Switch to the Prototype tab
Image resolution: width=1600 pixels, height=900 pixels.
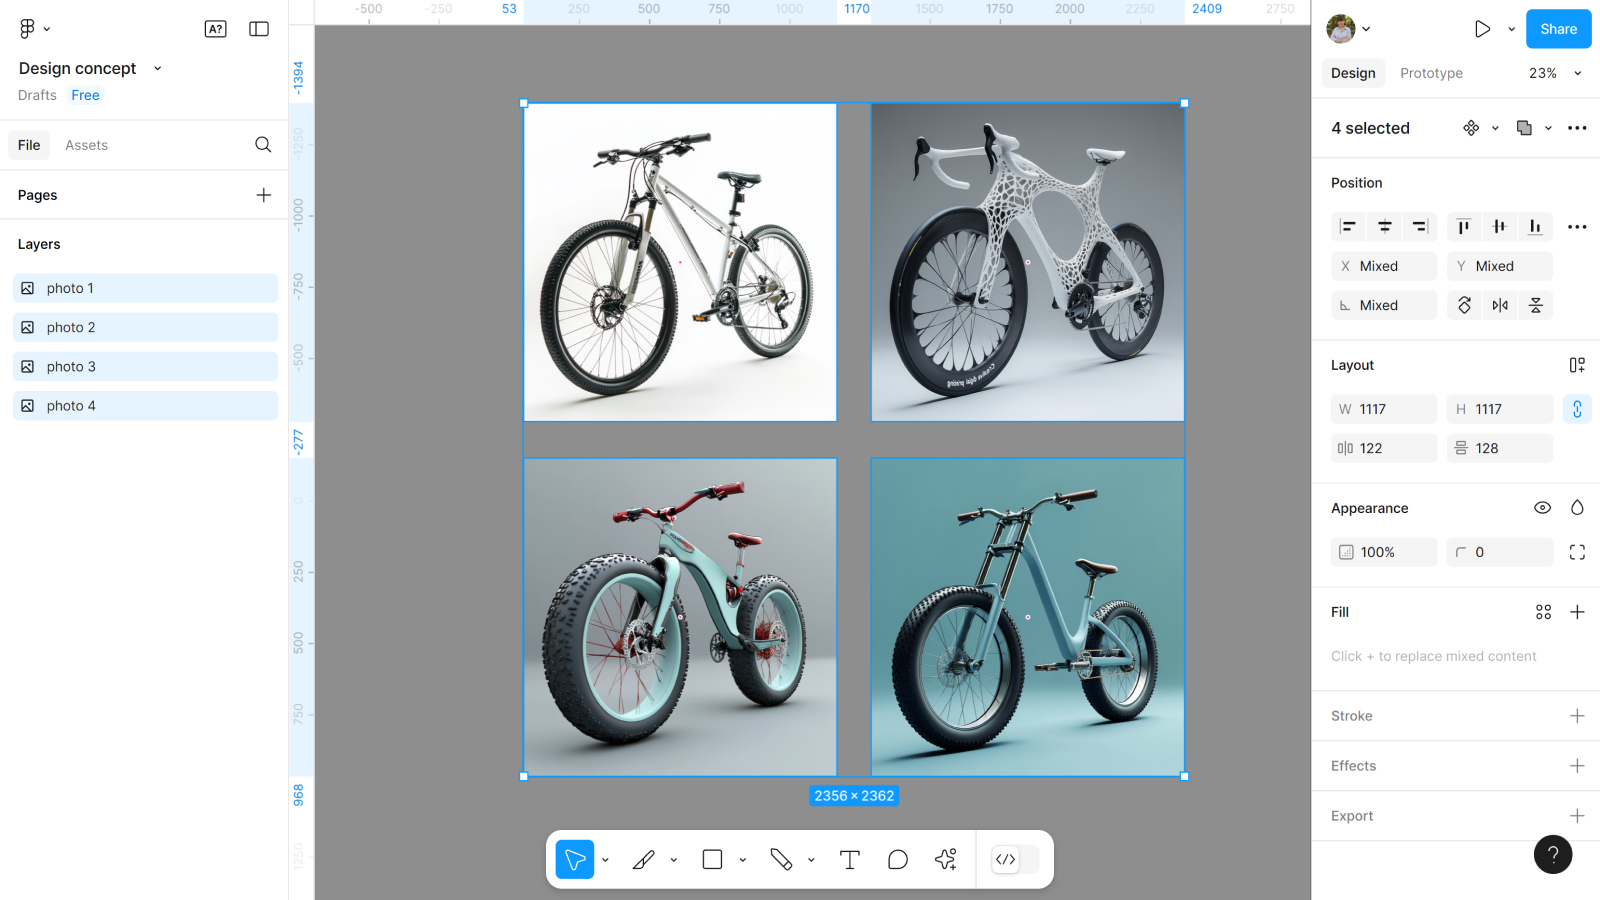tap(1431, 73)
